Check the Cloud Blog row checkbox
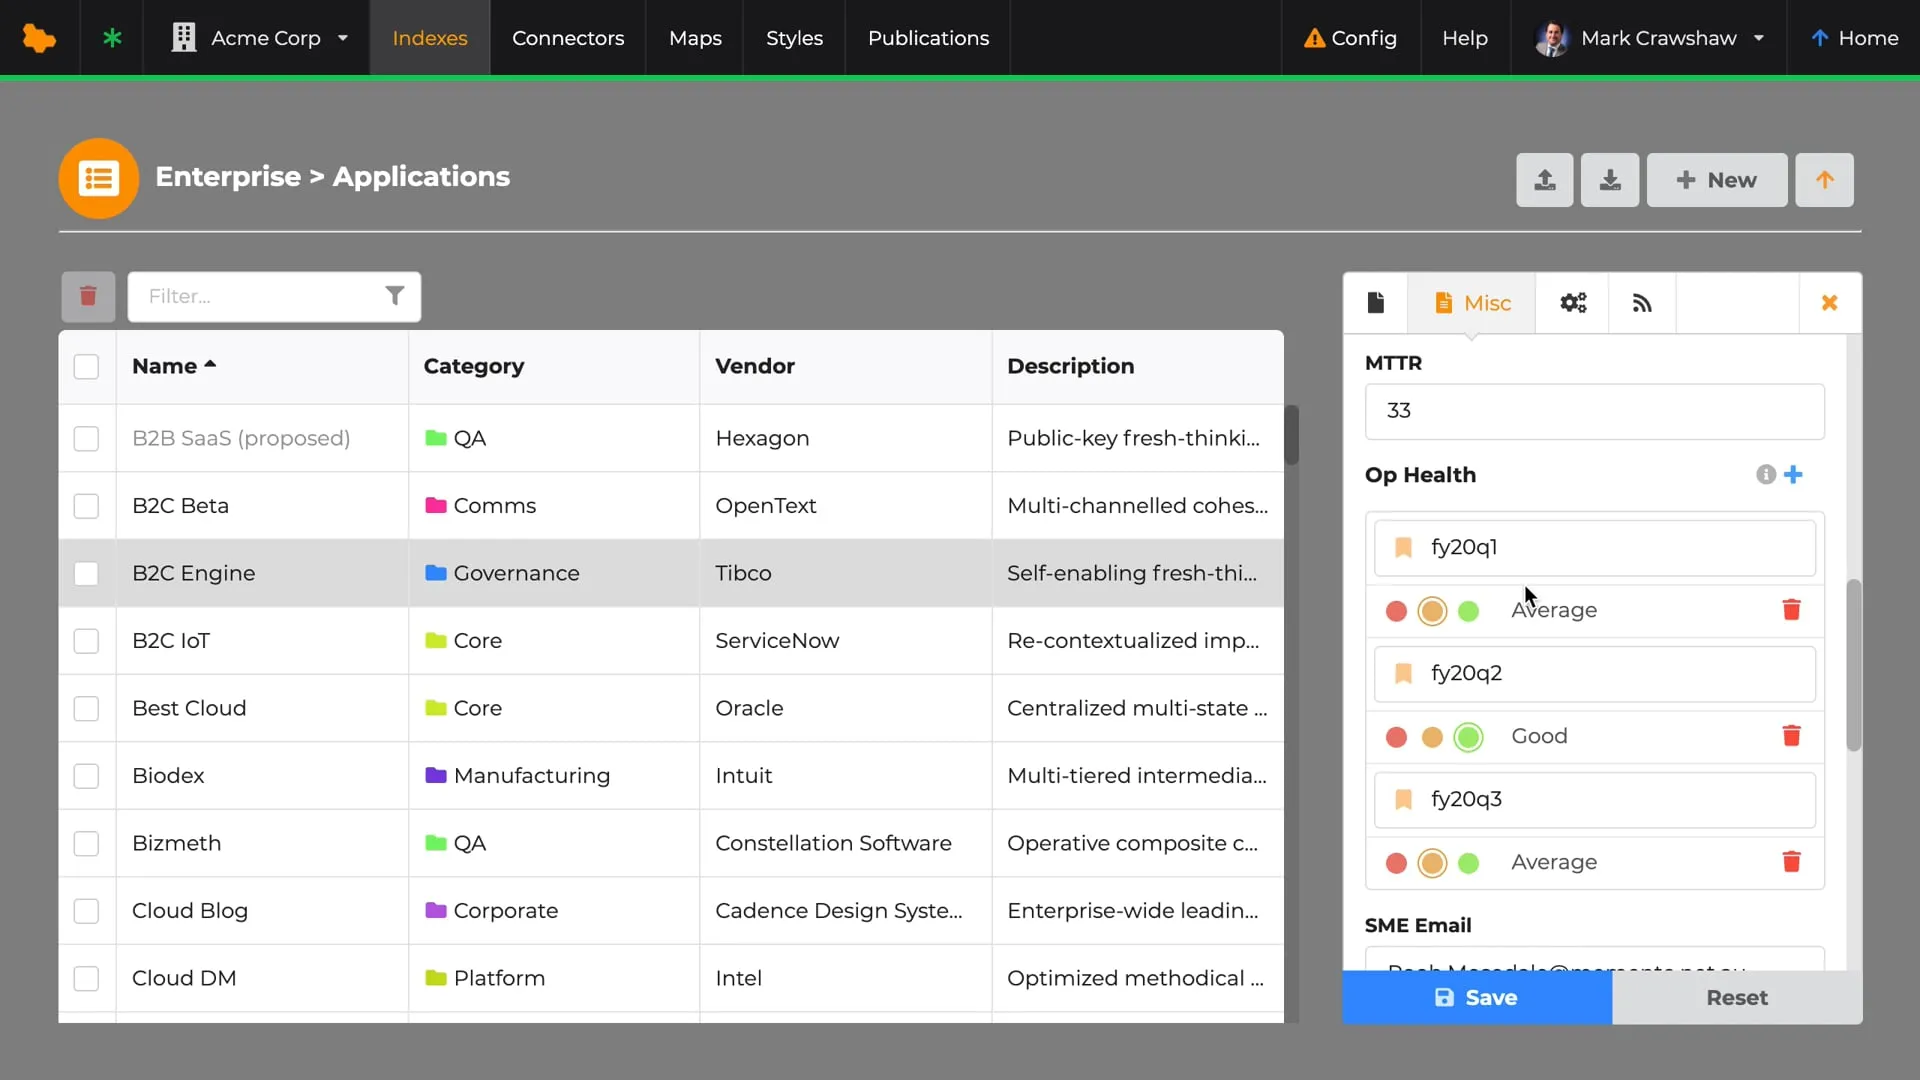 click(x=86, y=911)
